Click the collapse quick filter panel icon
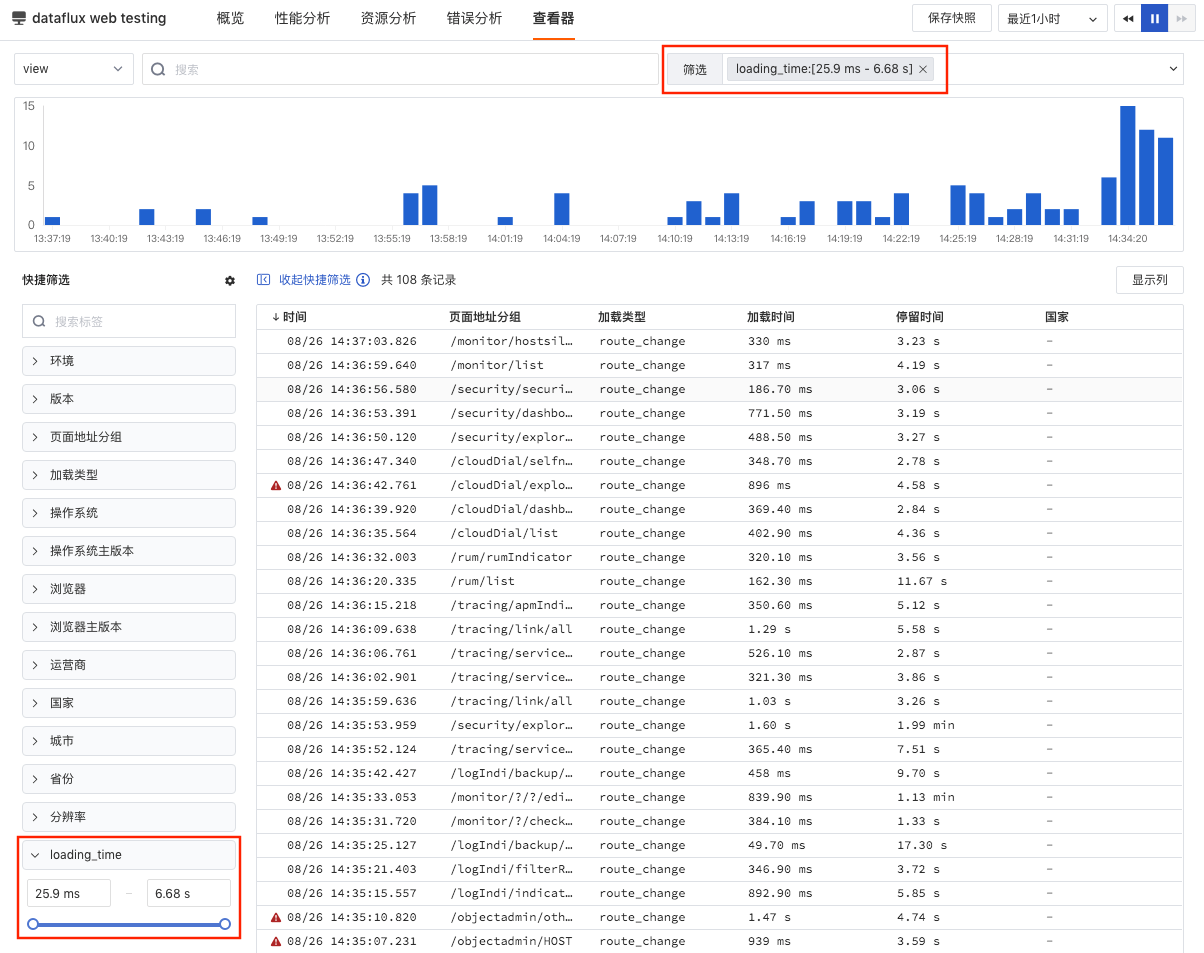 264,280
